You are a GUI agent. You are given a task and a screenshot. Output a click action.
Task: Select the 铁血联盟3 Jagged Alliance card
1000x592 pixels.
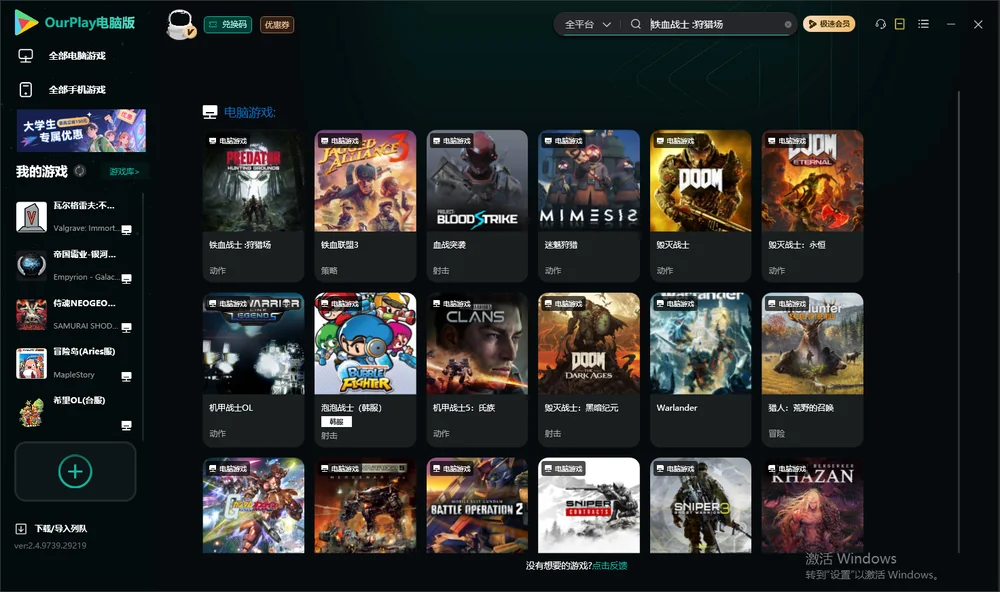pyautogui.click(x=365, y=205)
